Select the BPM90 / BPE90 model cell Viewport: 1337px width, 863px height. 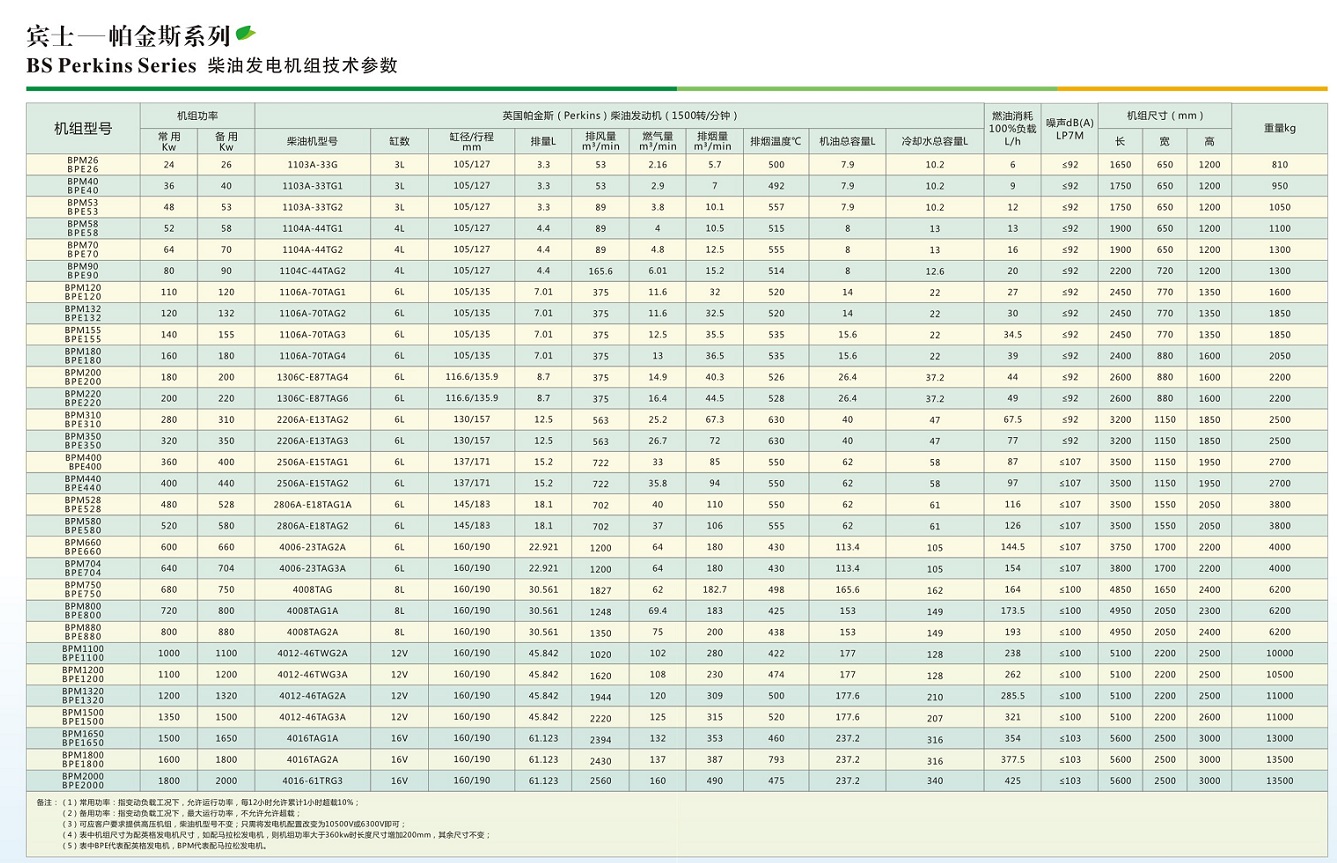pyautogui.click(x=83, y=270)
